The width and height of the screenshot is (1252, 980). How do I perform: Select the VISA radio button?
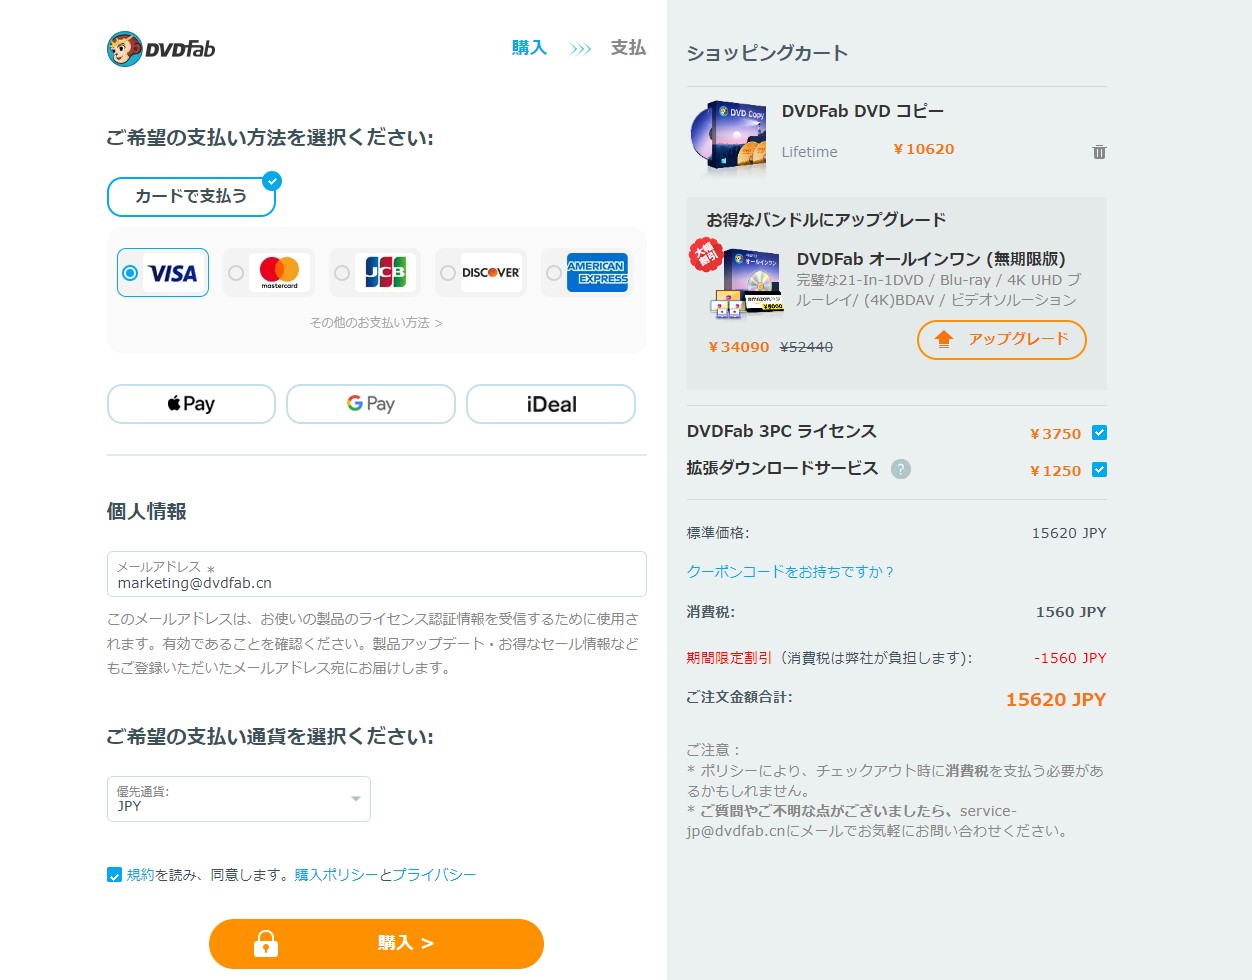pos(130,273)
